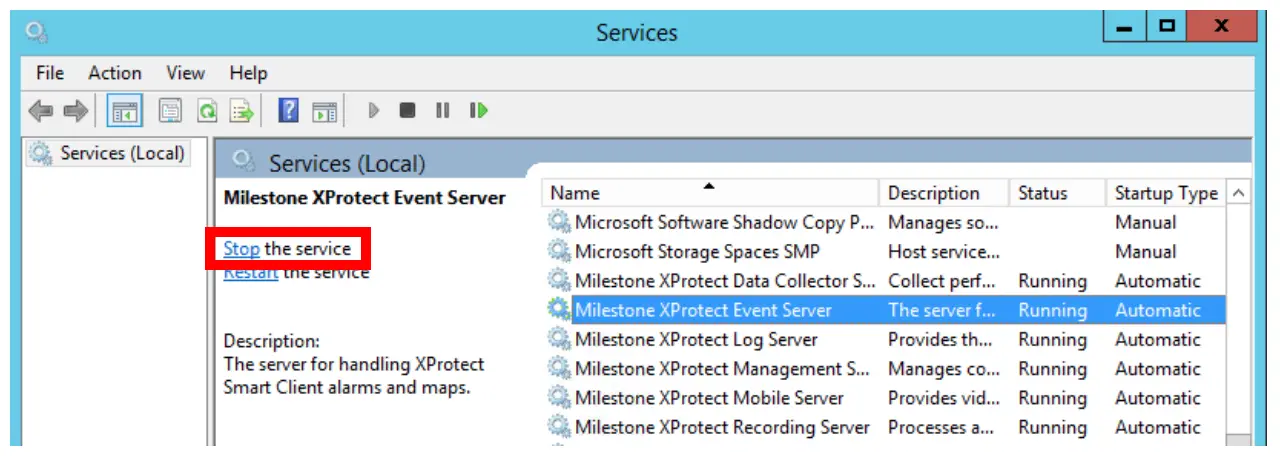Click the Start Service play icon
This screenshot has height=456, width=1280.
375,110
